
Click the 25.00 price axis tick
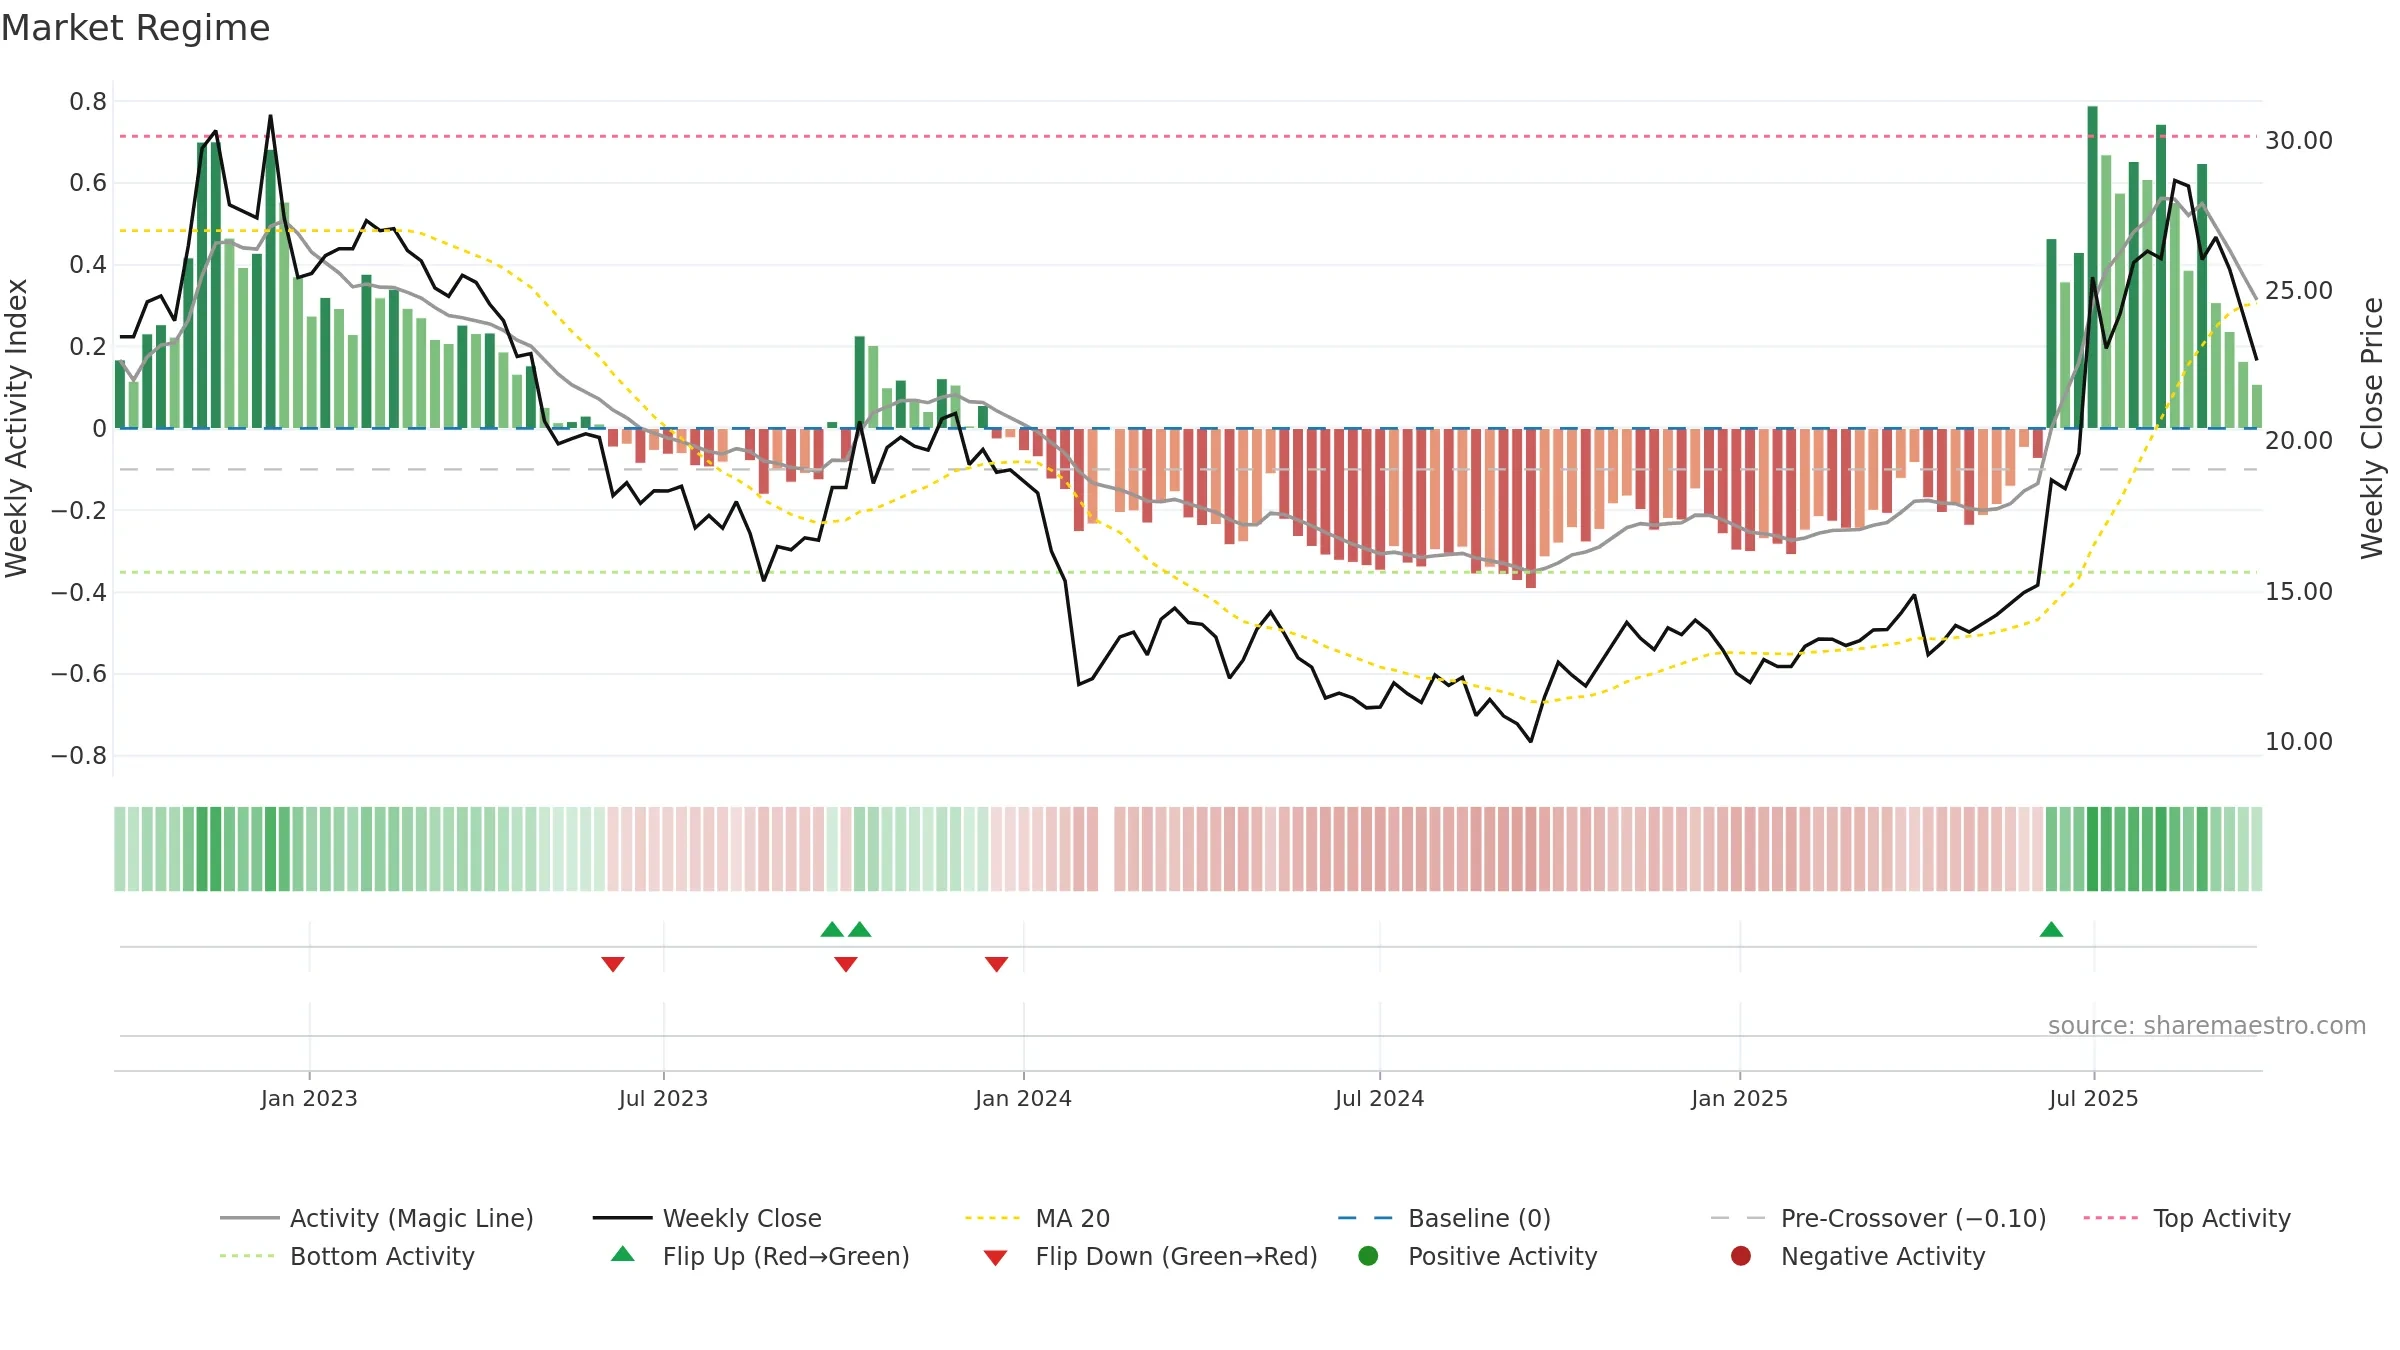click(2299, 290)
